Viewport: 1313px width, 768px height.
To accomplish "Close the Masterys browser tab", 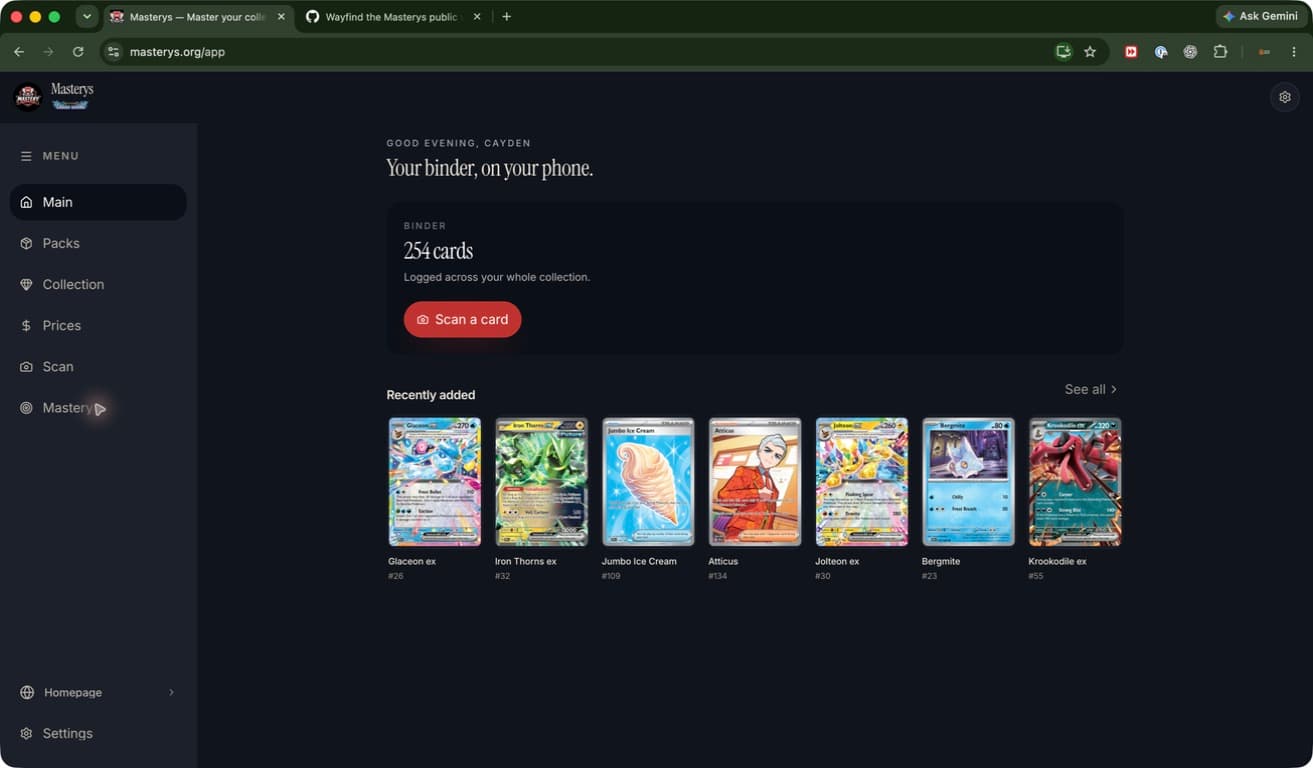I will coord(281,17).
